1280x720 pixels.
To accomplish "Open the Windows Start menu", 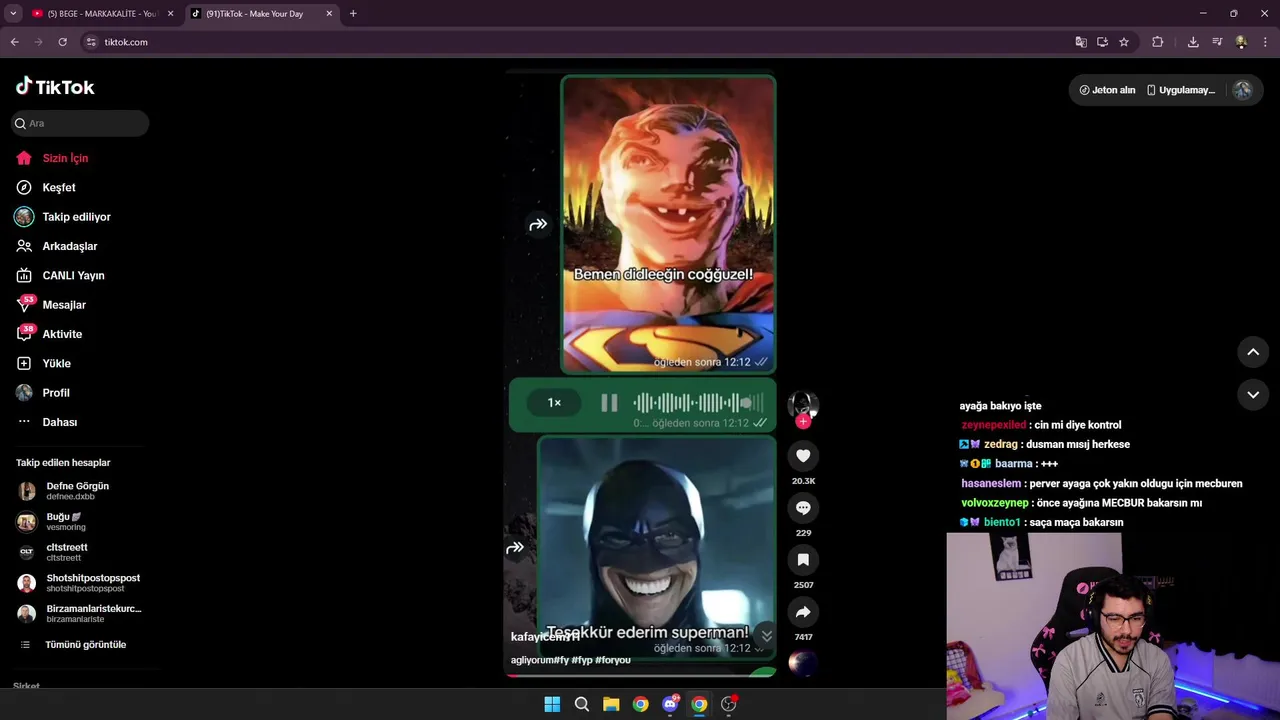I will (x=552, y=704).
